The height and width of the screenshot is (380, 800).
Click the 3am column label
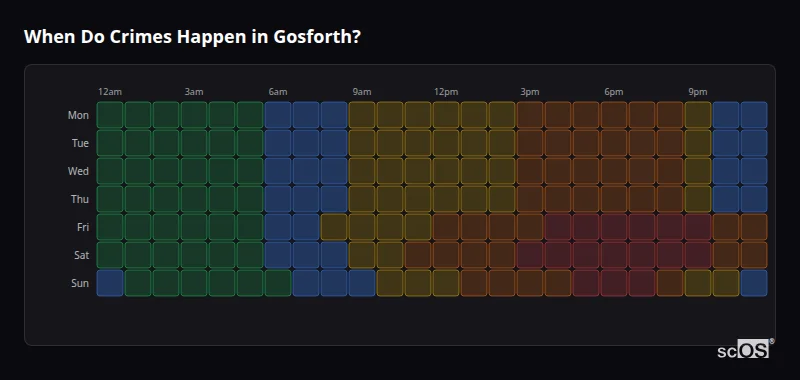tap(194, 92)
